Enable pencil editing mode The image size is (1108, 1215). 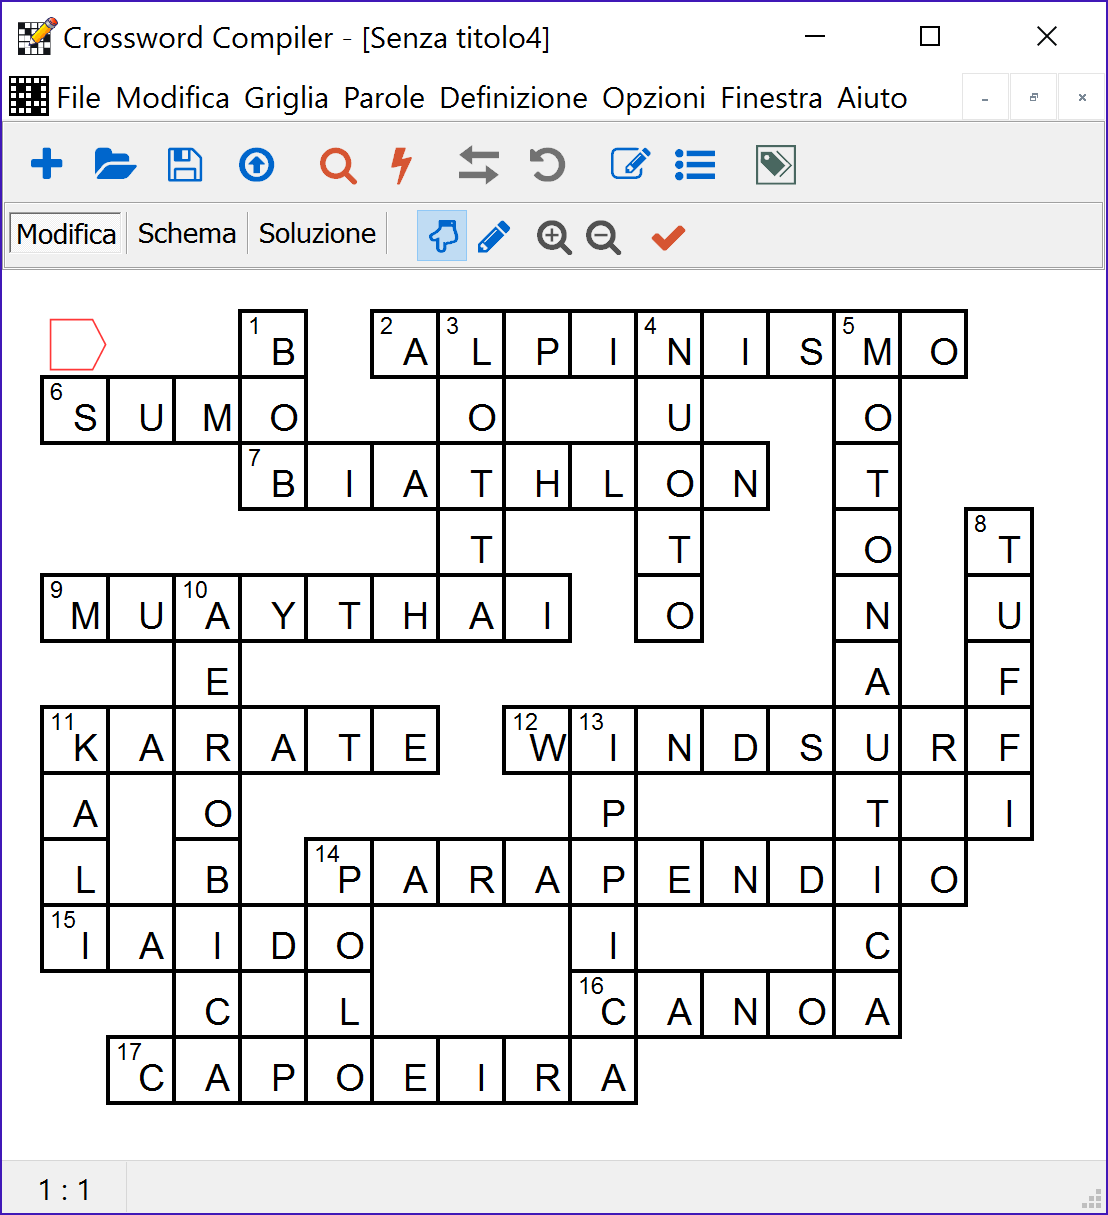(x=494, y=236)
